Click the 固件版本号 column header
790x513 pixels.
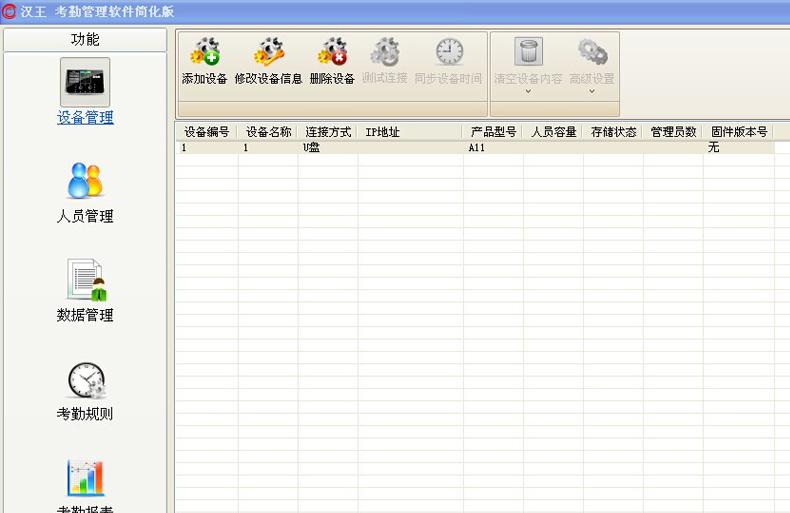tap(739, 132)
